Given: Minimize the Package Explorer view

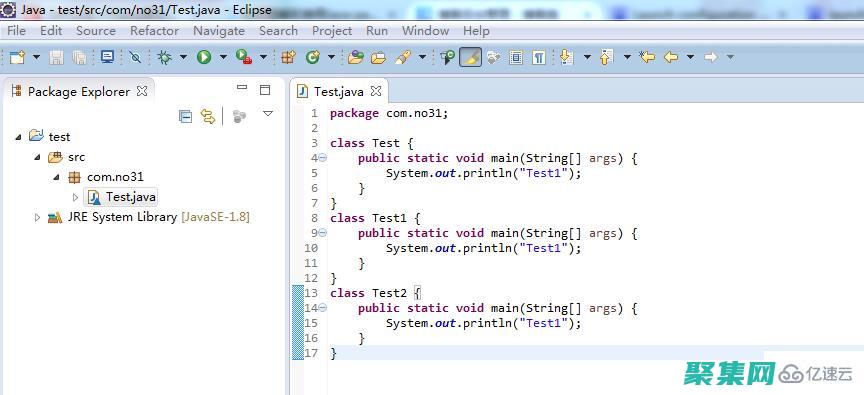Looking at the screenshot, I should 242,88.
